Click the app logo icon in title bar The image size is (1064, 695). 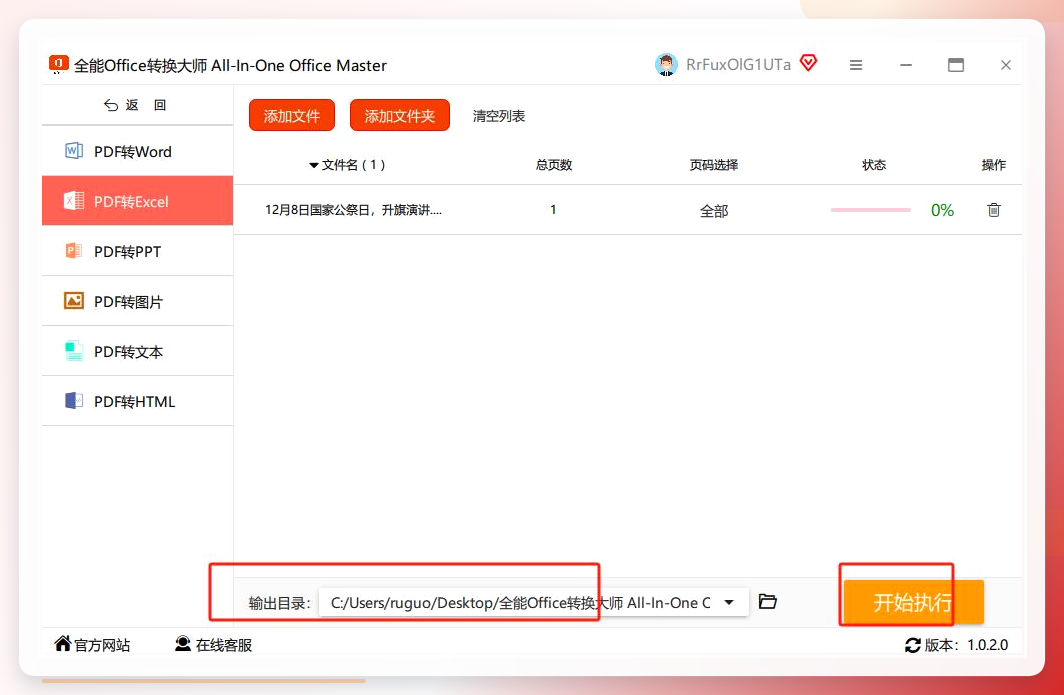coord(58,64)
